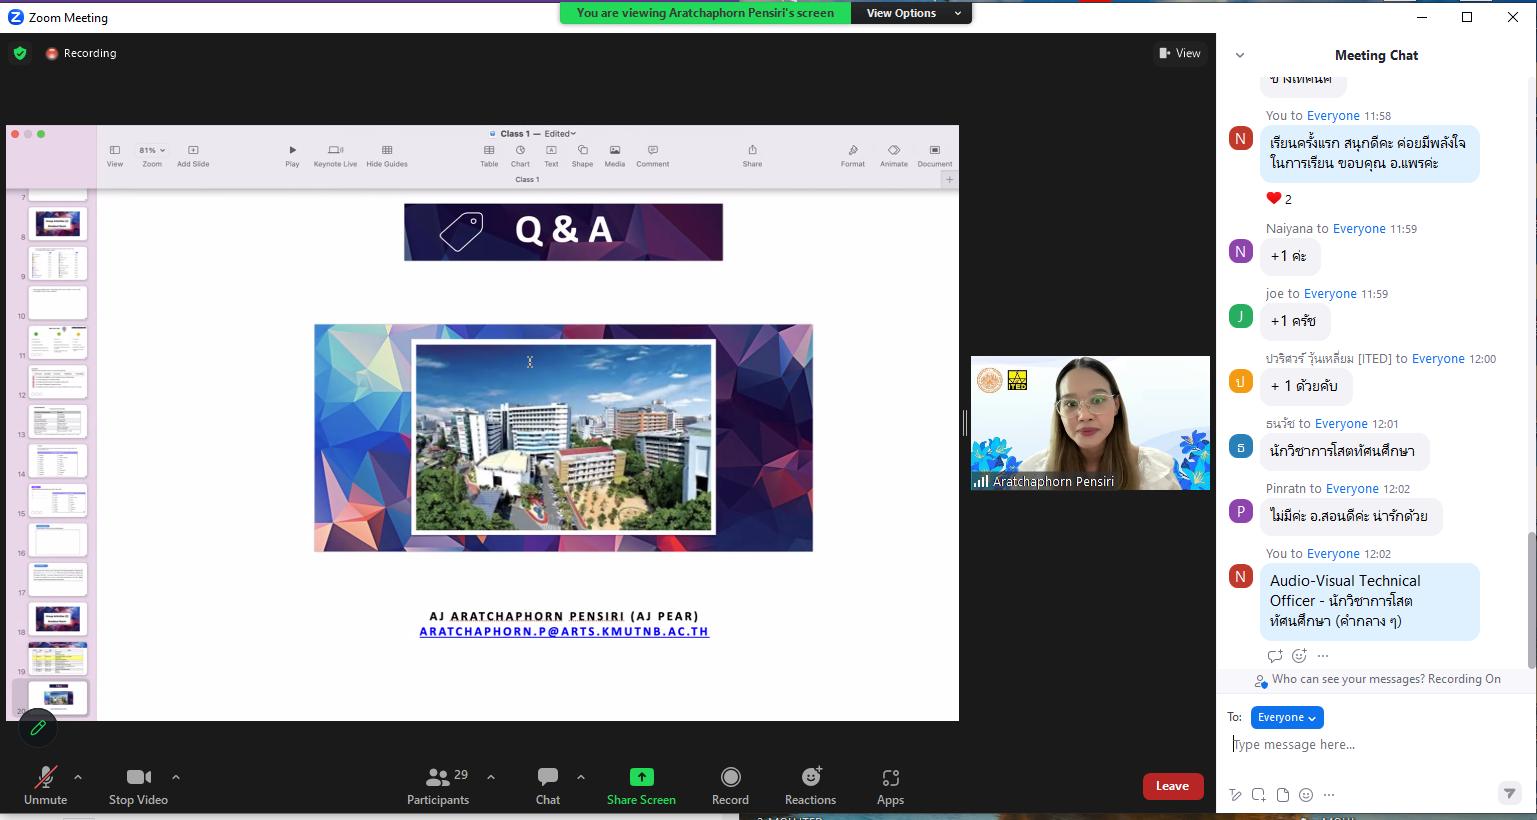Viewport: 1537px width, 820px height.
Task: Click the View layout button
Action: pyautogui.click(x=1179, y=53)
